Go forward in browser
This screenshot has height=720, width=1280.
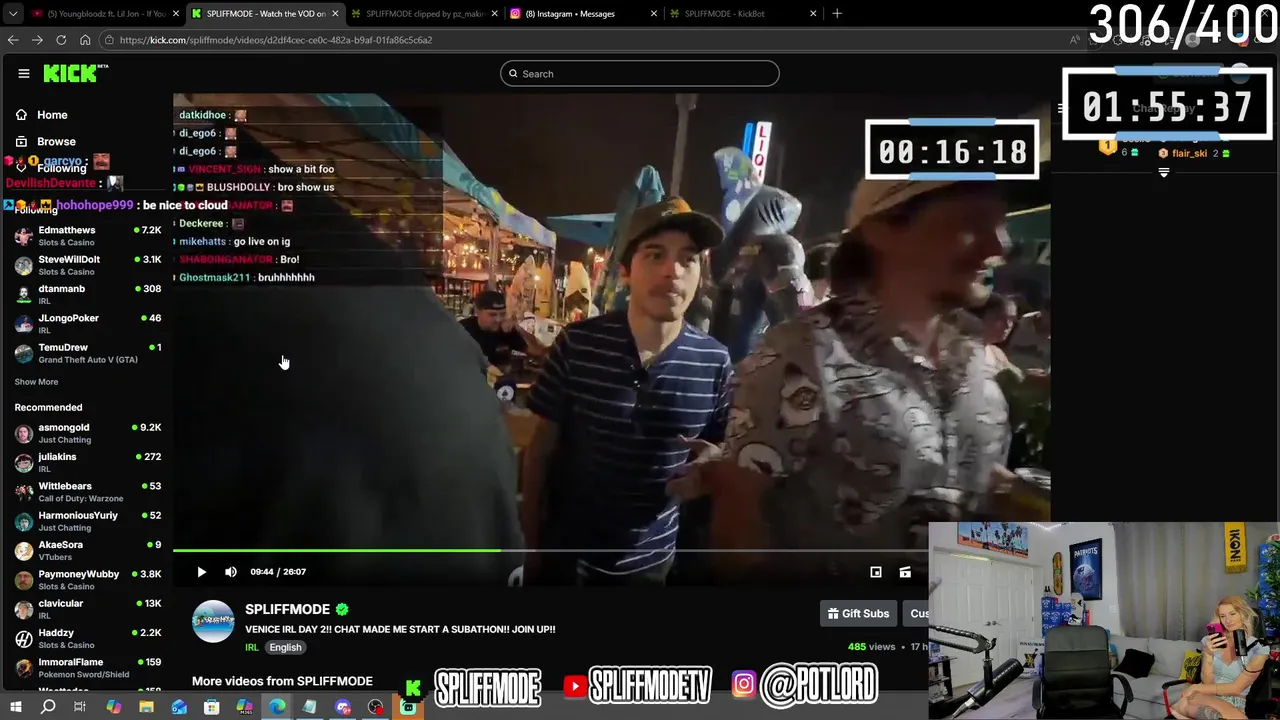click(37, 40)
